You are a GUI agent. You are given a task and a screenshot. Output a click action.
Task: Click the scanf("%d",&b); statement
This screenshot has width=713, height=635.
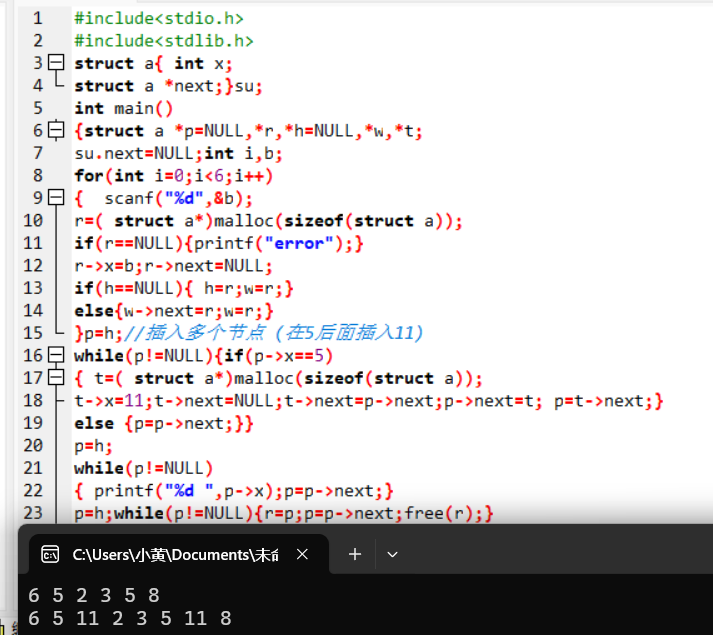pos(178,198)
